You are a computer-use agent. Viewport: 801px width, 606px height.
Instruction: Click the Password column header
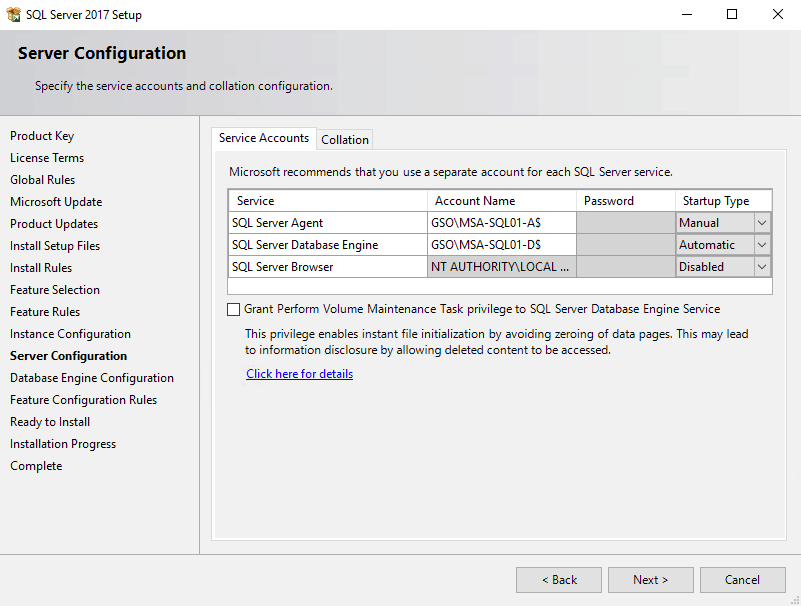click(626, 201)
